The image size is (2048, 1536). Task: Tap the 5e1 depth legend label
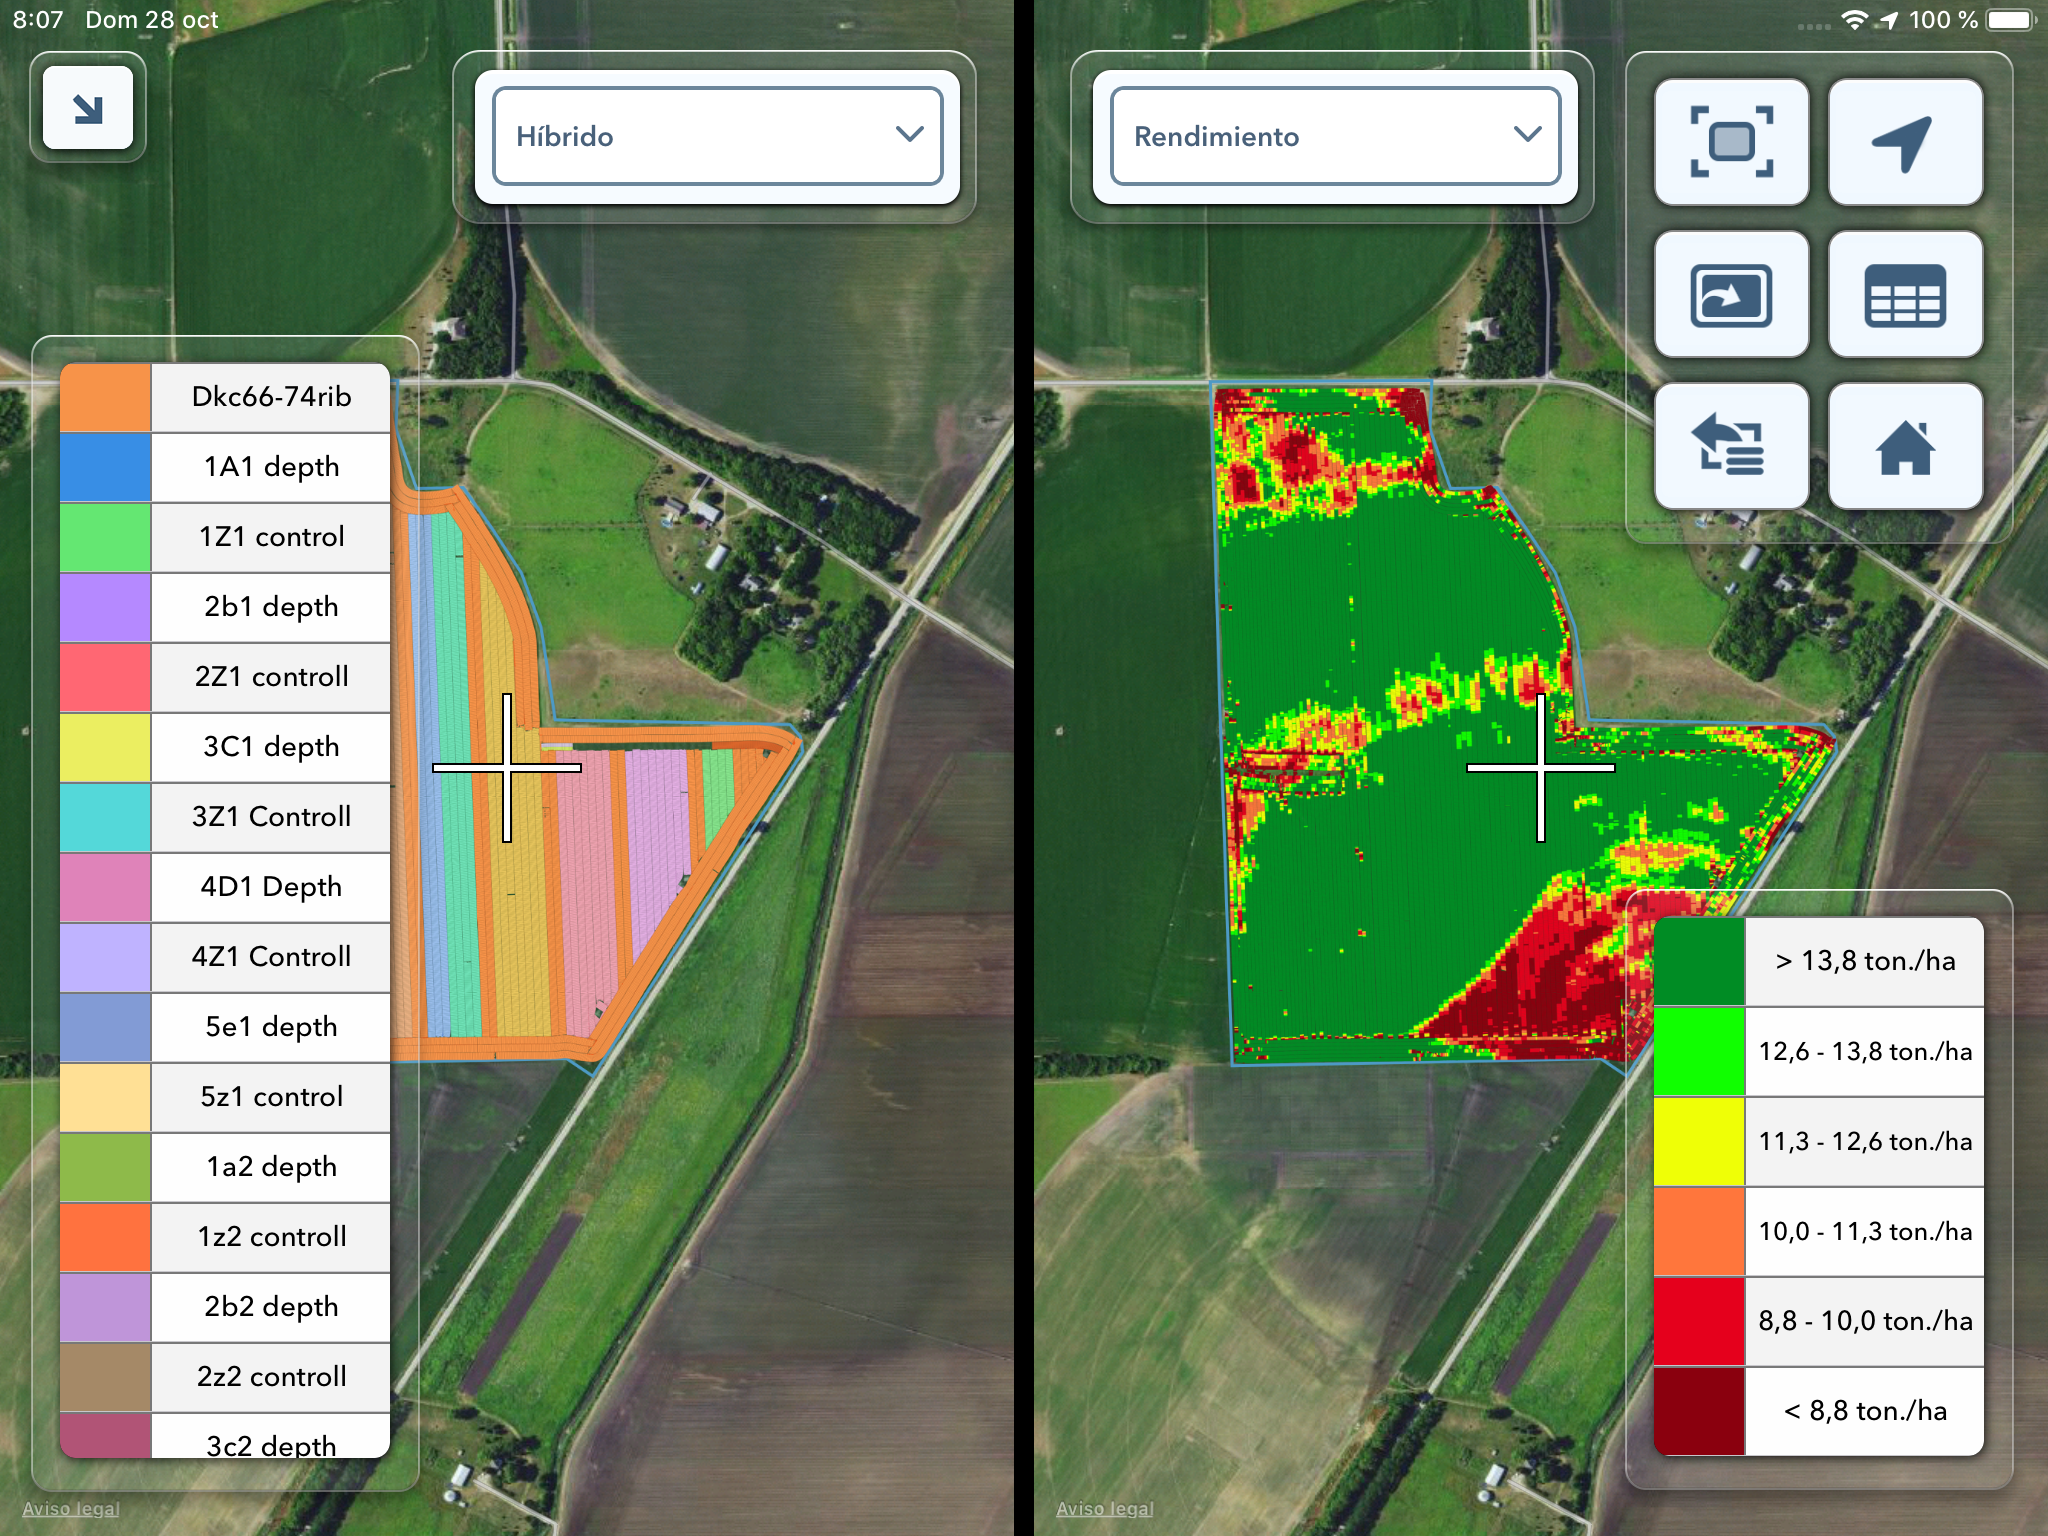(271, 1027)
